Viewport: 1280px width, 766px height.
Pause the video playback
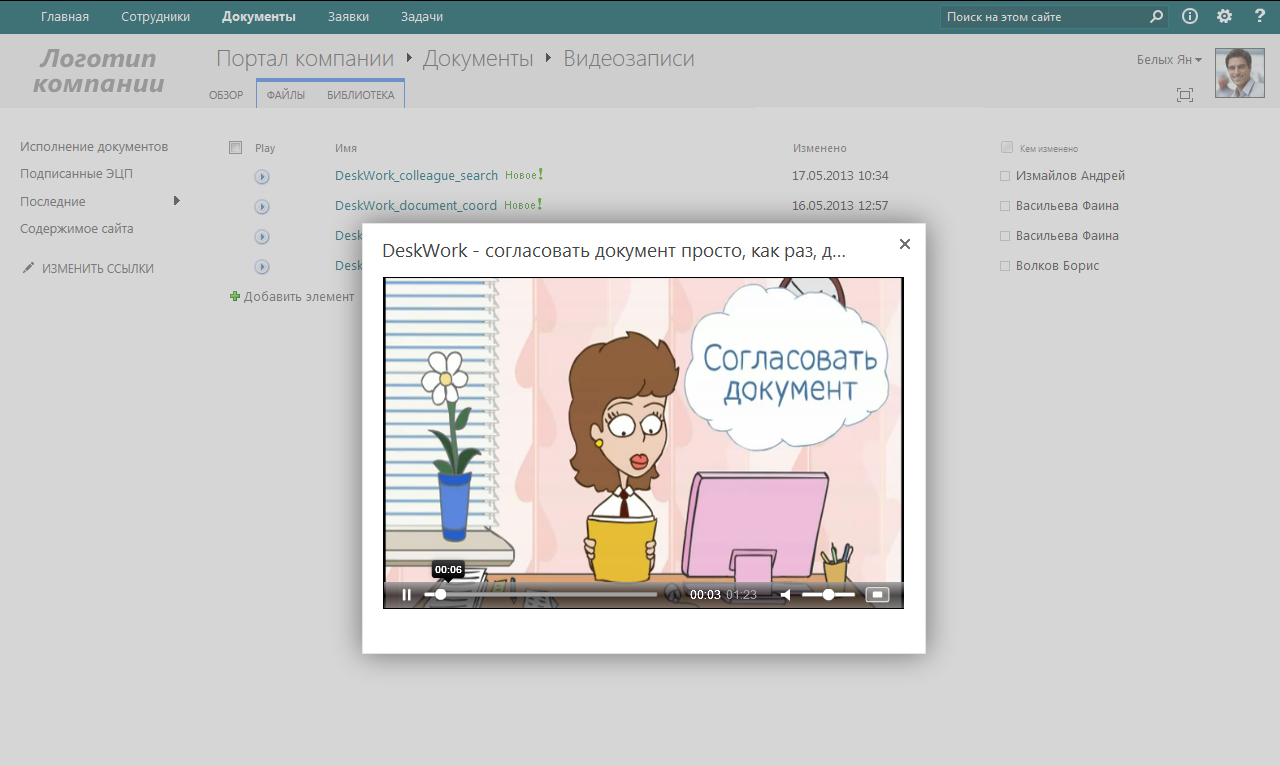pyautogui.click(x=406, y=595)
